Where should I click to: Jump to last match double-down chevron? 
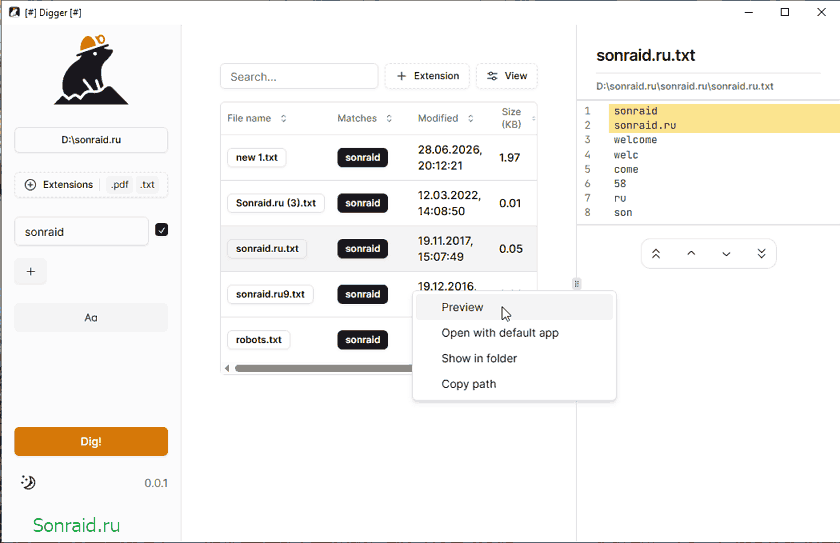pos(761,254)
